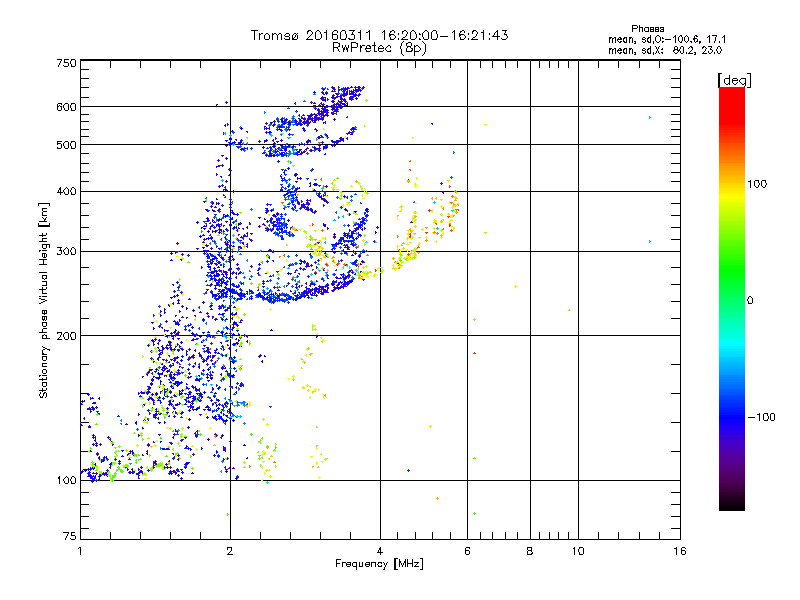Screen dimensions: 800x600
Task: Click the y-axis tick label '750'
Action: 66,63
